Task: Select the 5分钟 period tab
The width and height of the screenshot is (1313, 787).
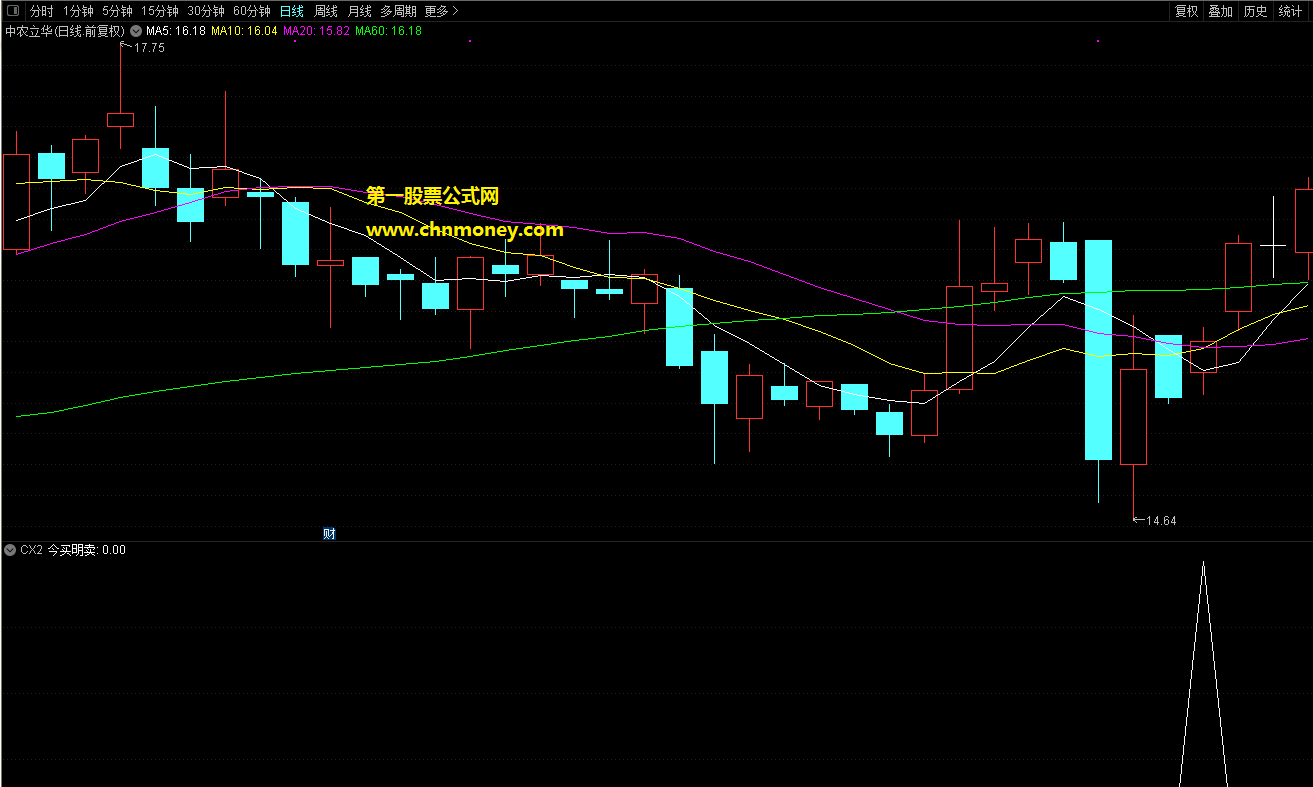Action: [117, 11]
